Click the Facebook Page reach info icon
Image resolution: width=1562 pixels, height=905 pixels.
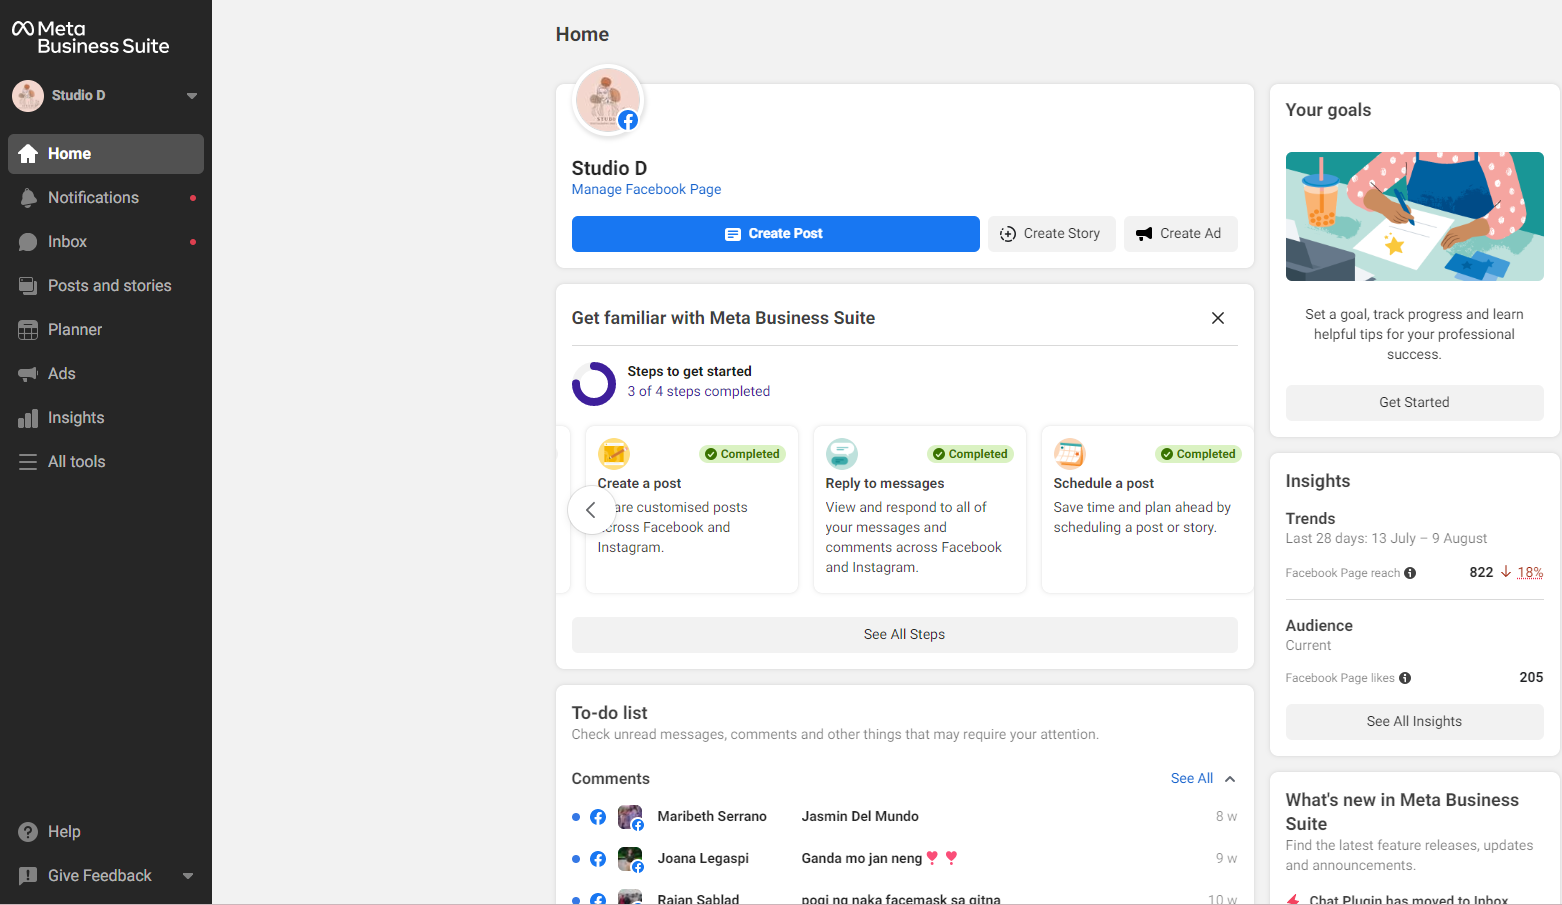[1410, 573]
